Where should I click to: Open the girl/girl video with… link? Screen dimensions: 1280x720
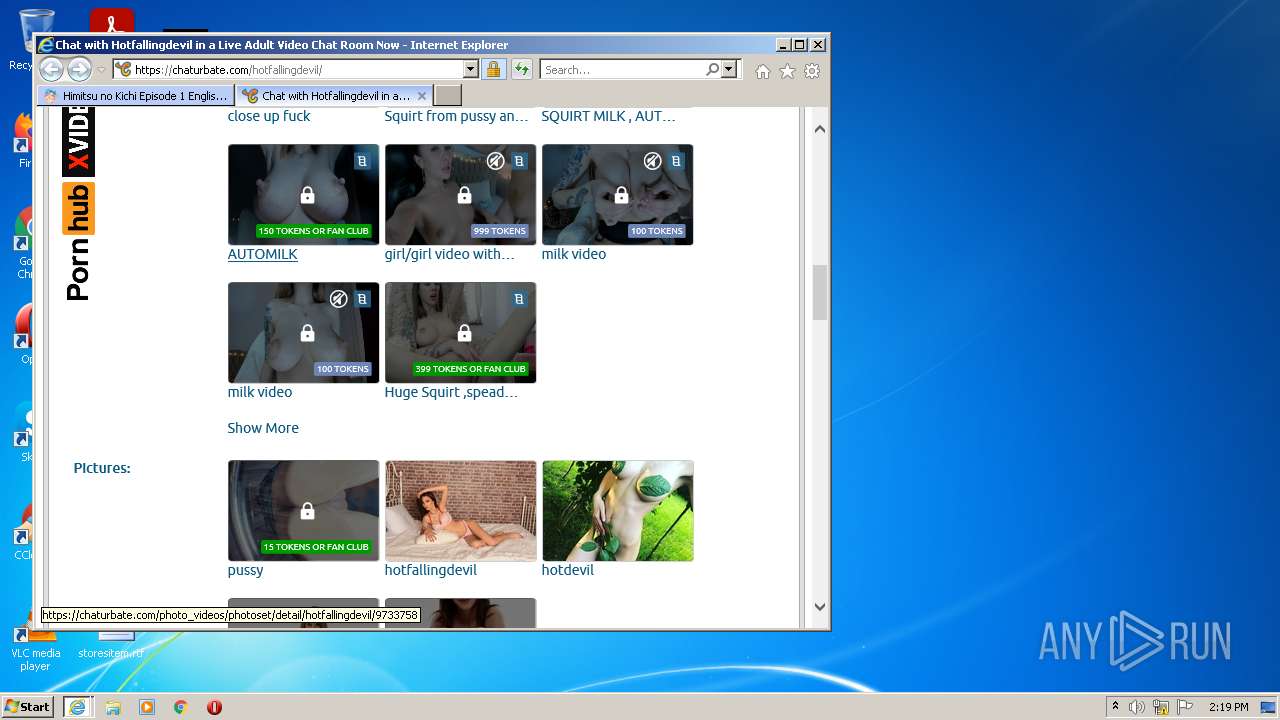[450, 254]
